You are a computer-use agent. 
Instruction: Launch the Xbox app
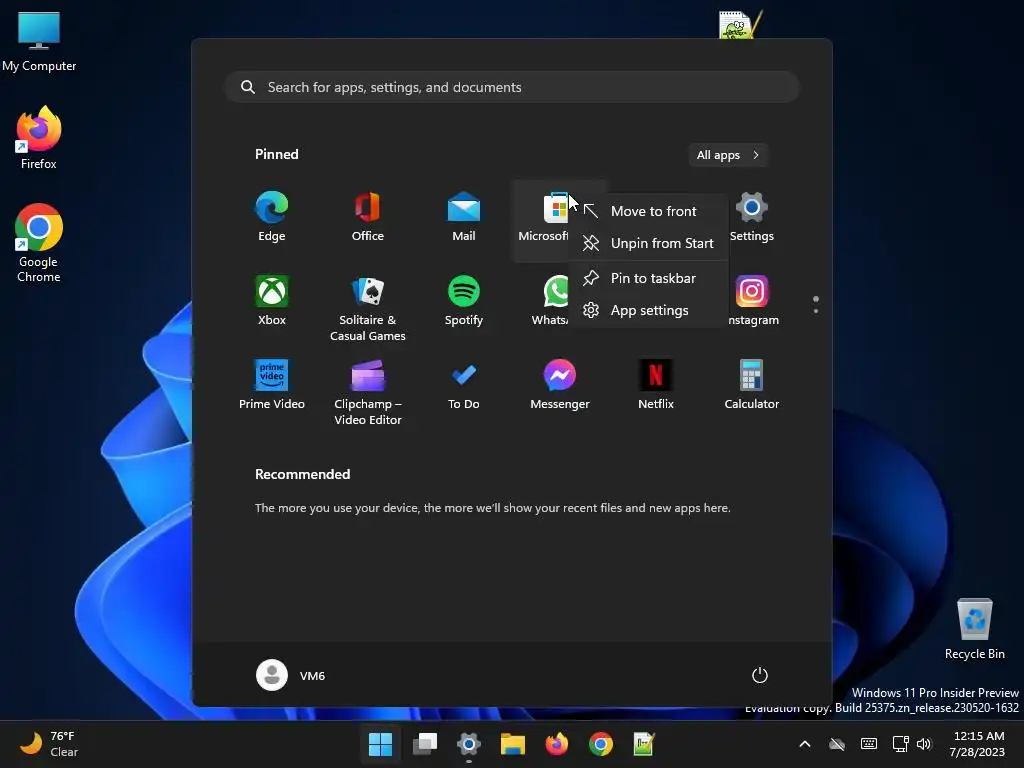coord(272,301)
